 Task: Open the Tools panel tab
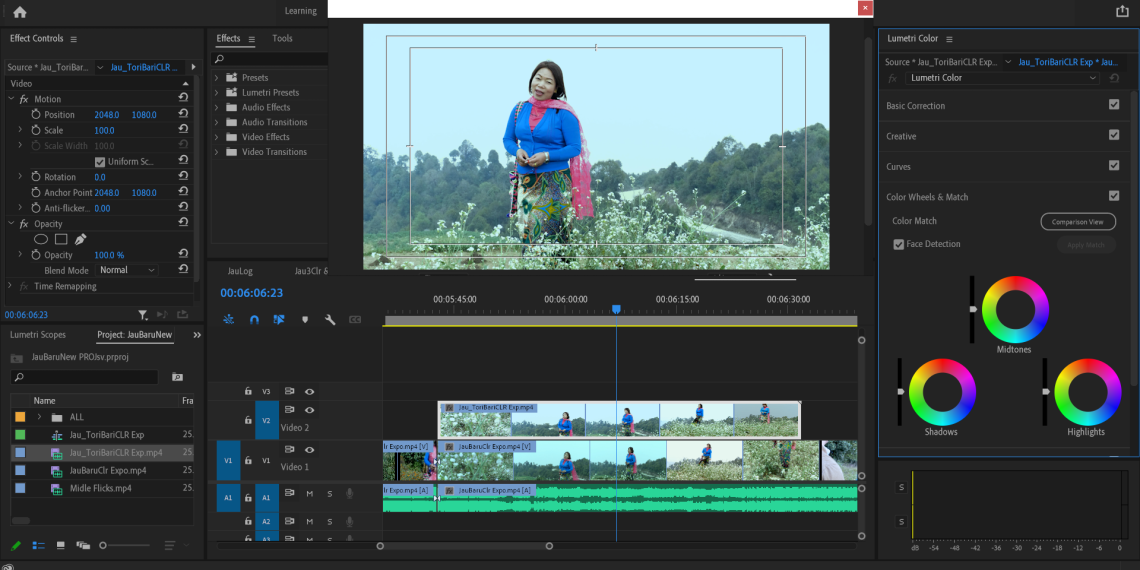point(282,38)
